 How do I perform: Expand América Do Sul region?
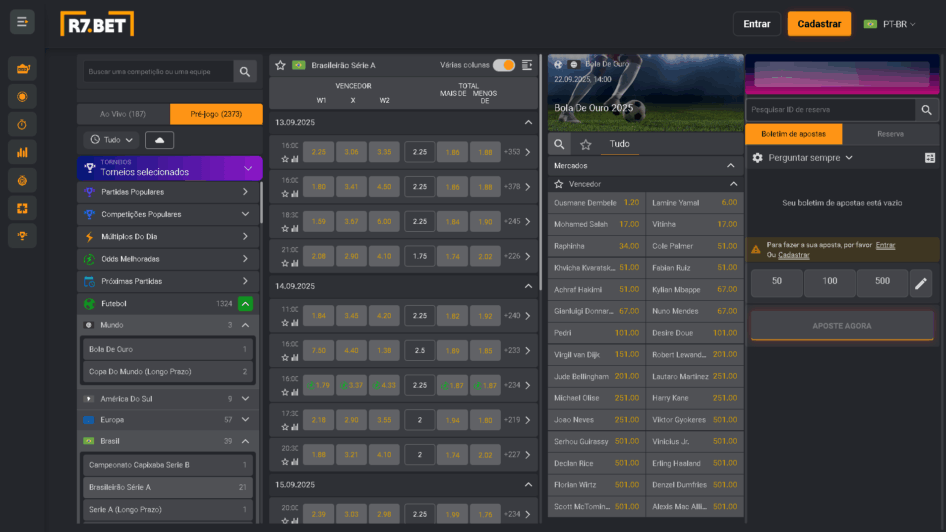click(x=246, y=399)
